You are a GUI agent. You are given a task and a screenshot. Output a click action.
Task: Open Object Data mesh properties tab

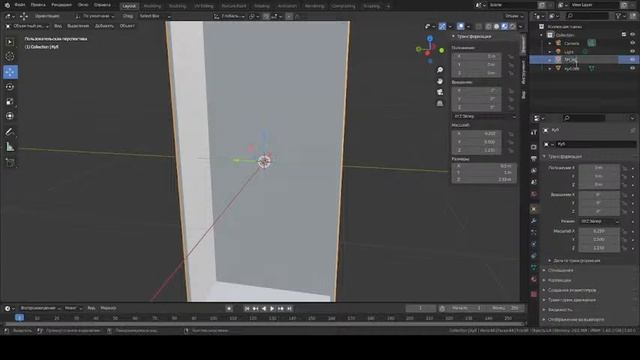coord(534,267)
